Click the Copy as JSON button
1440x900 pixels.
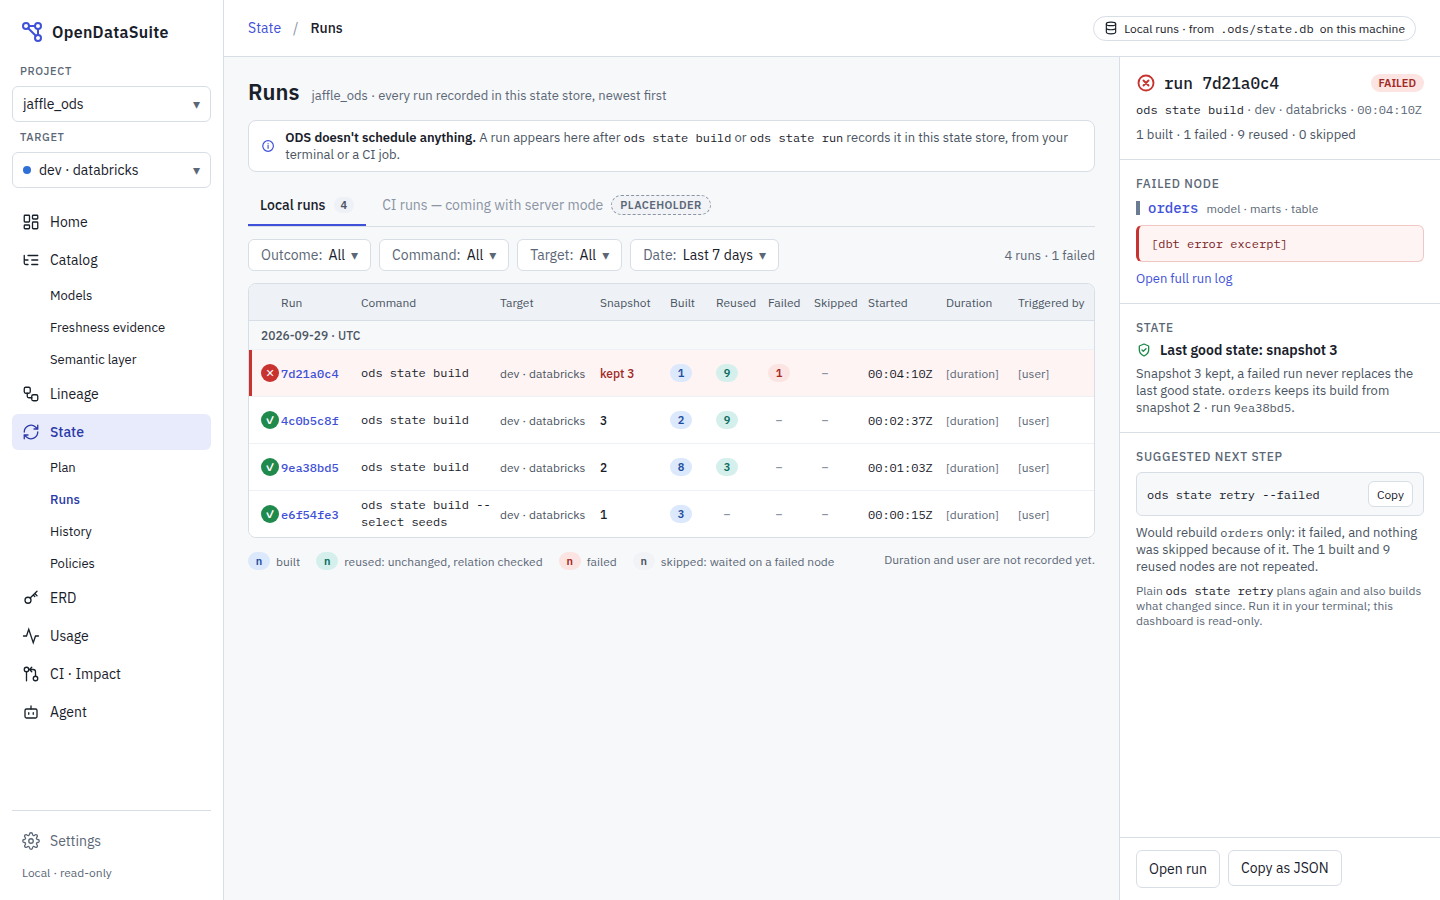[x=1285, y=868]
